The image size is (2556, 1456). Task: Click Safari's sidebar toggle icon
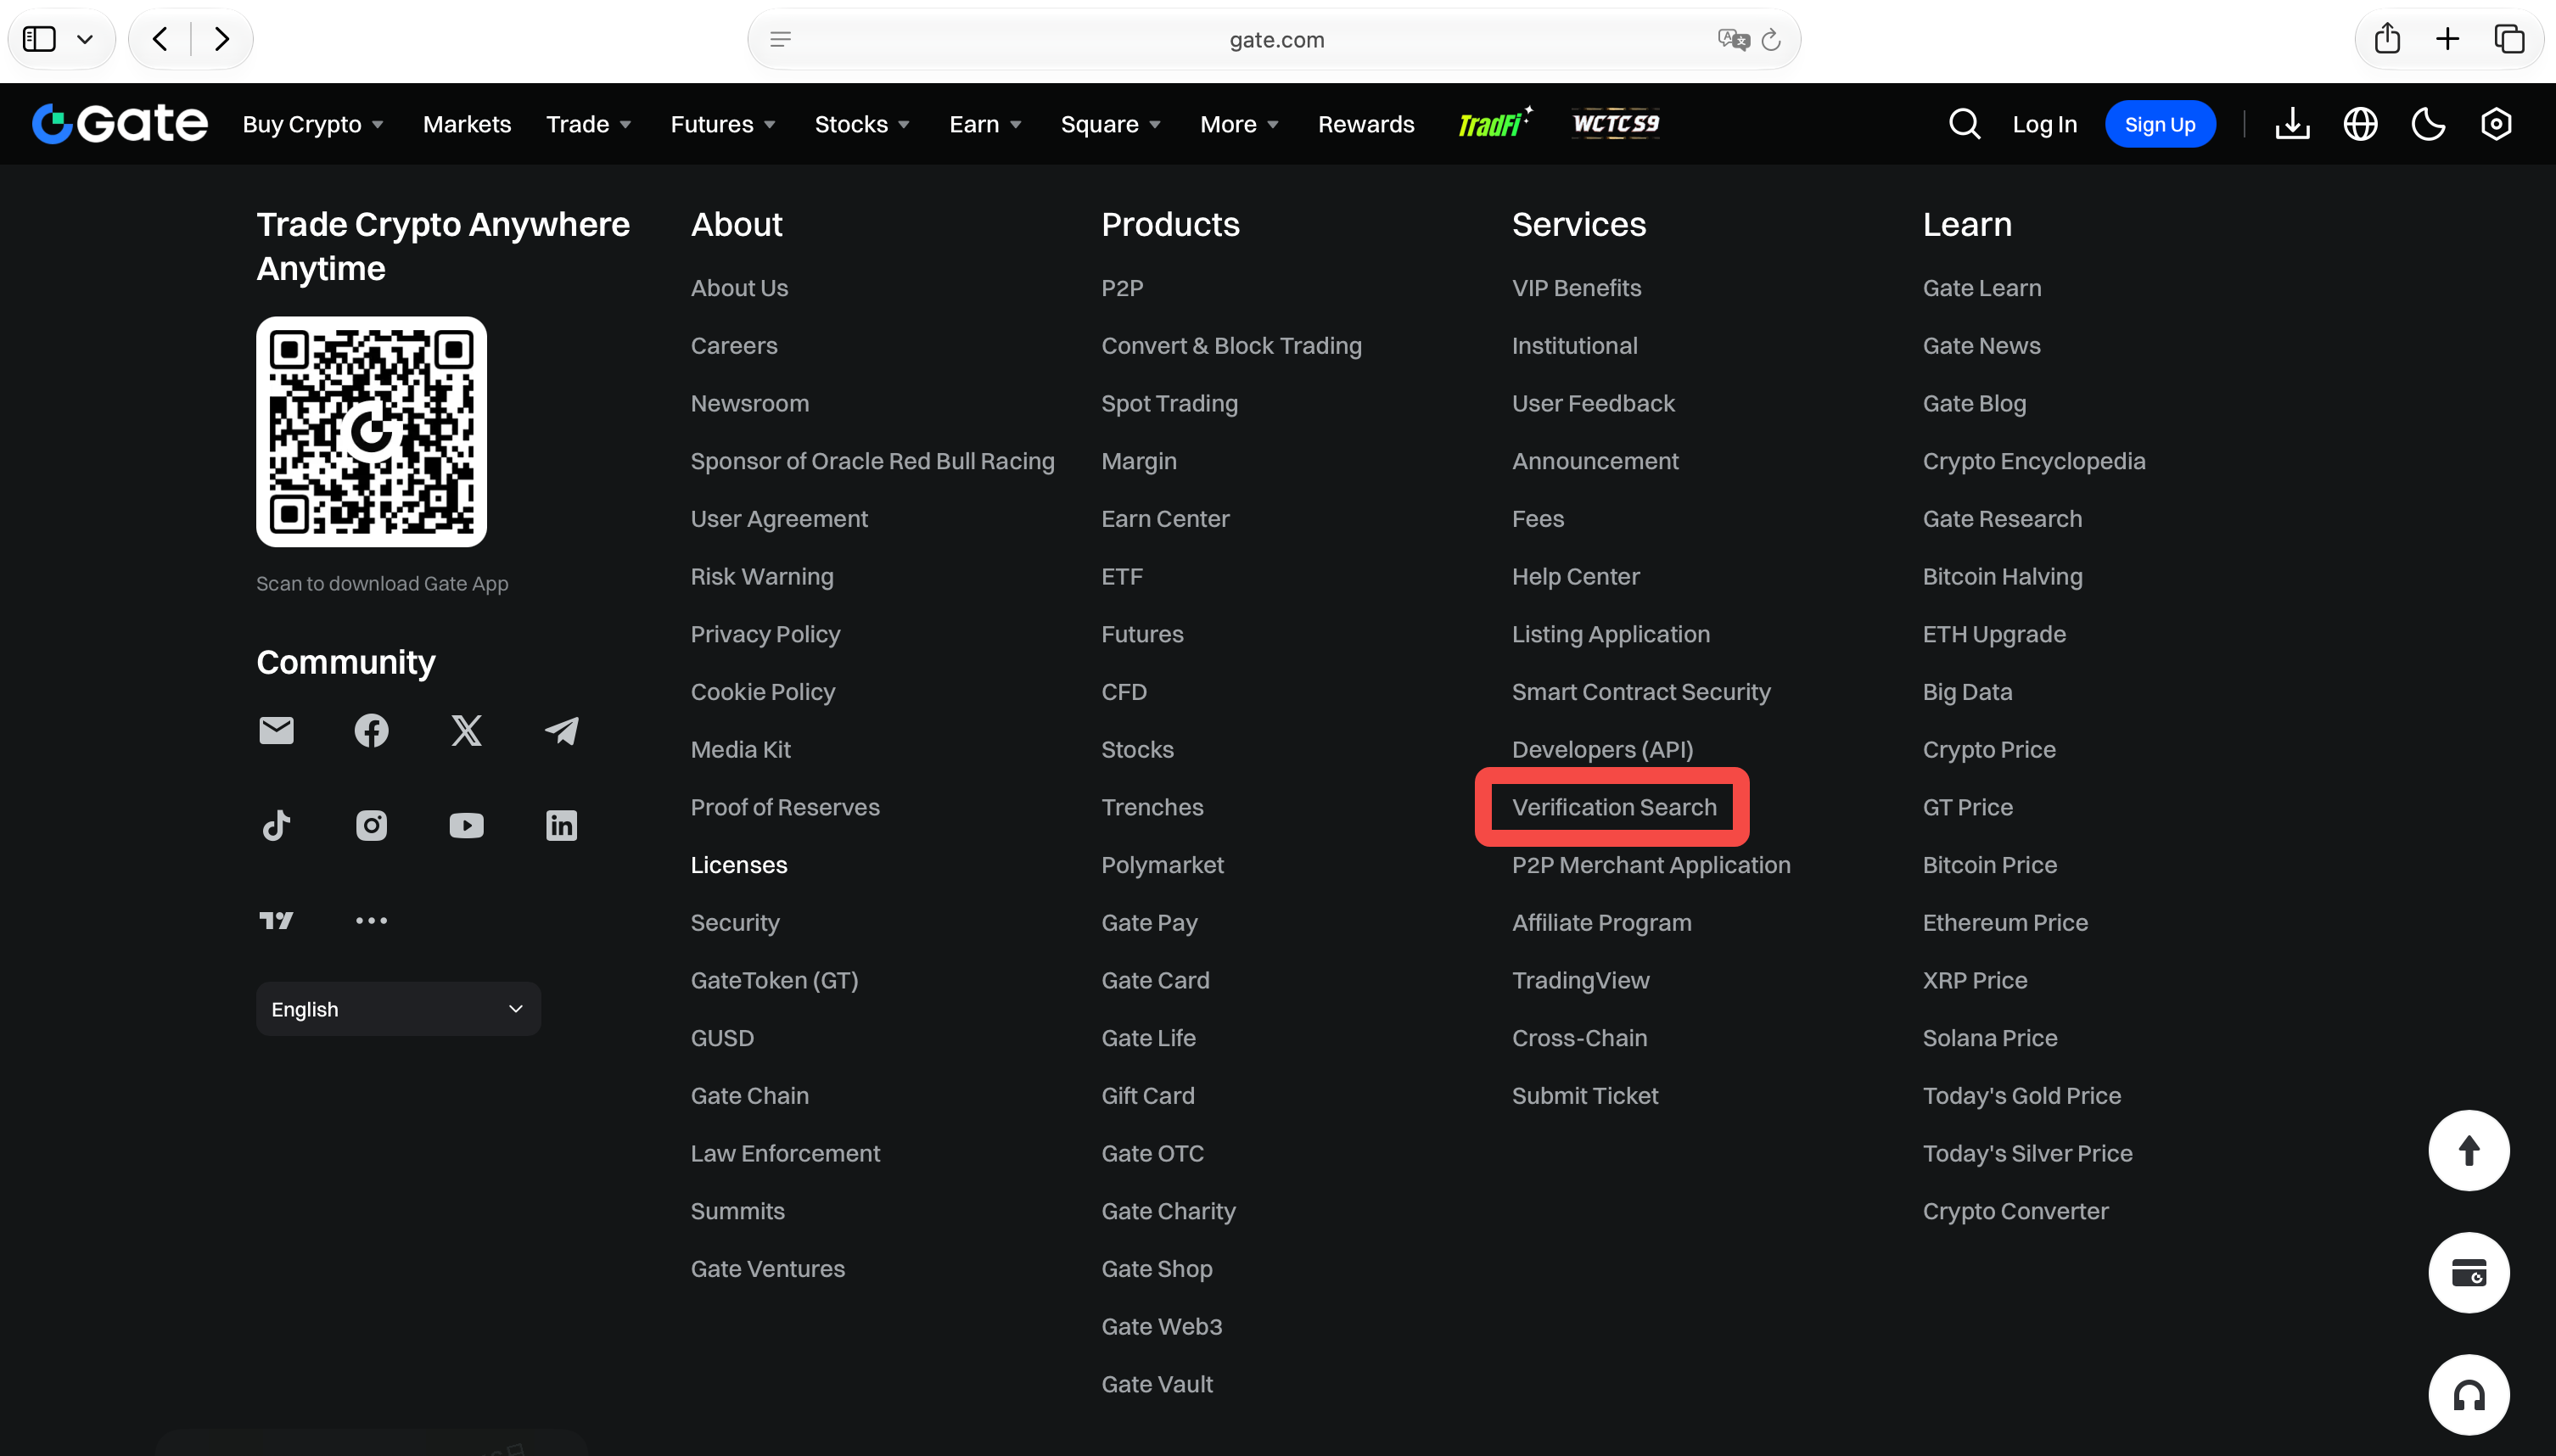39,39
